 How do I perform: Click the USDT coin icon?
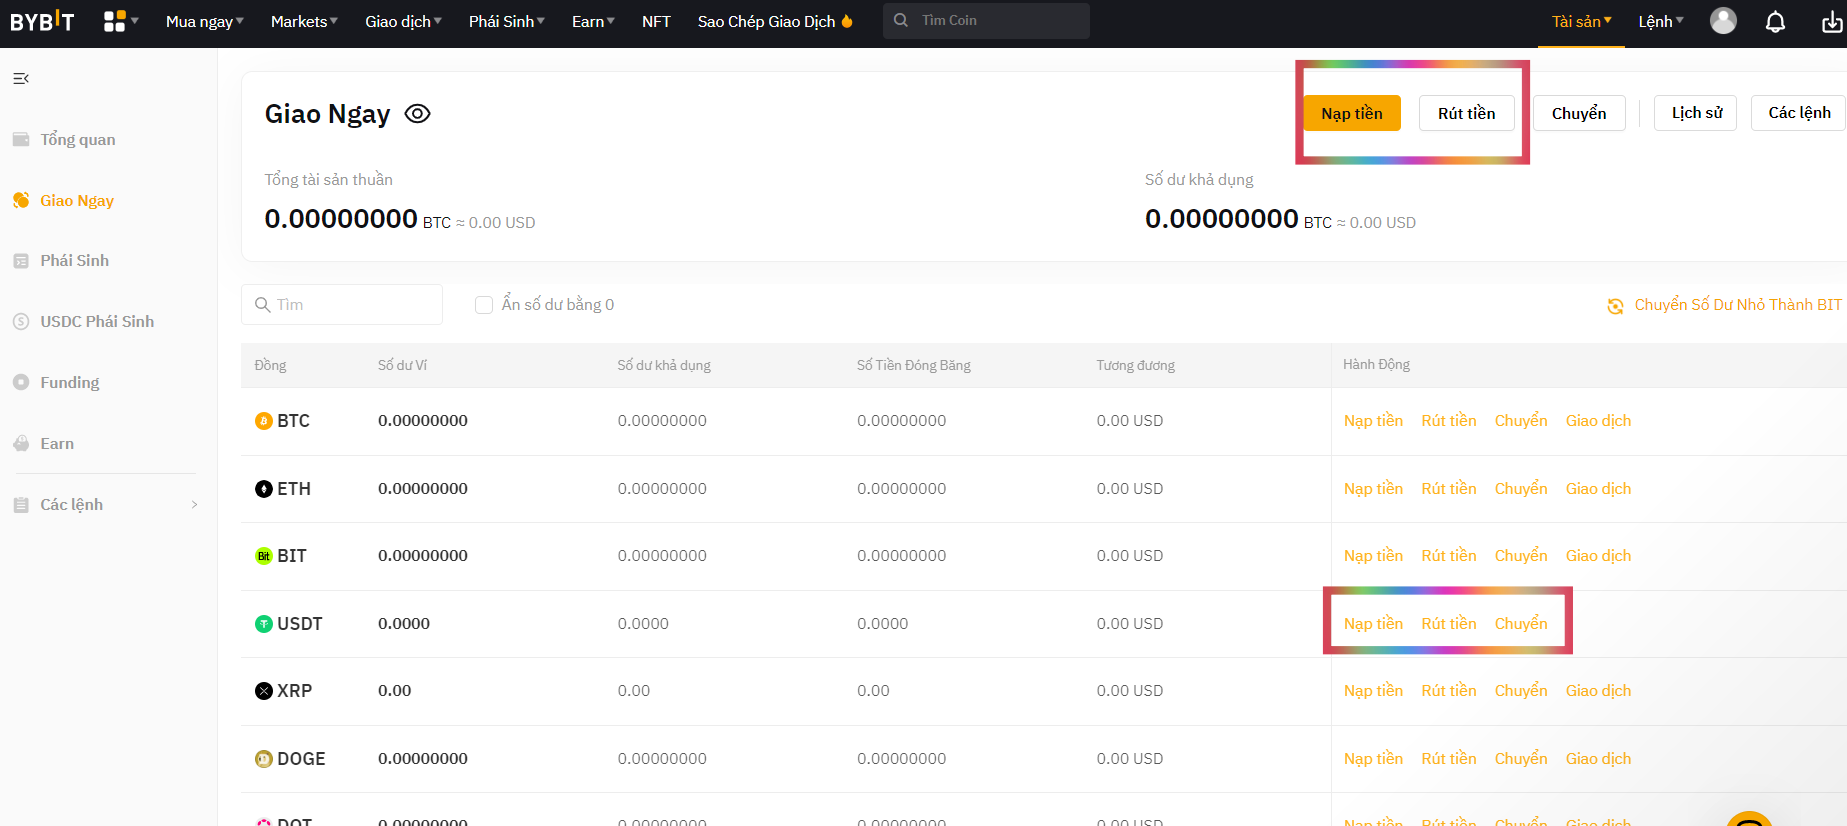pos(264,624)
